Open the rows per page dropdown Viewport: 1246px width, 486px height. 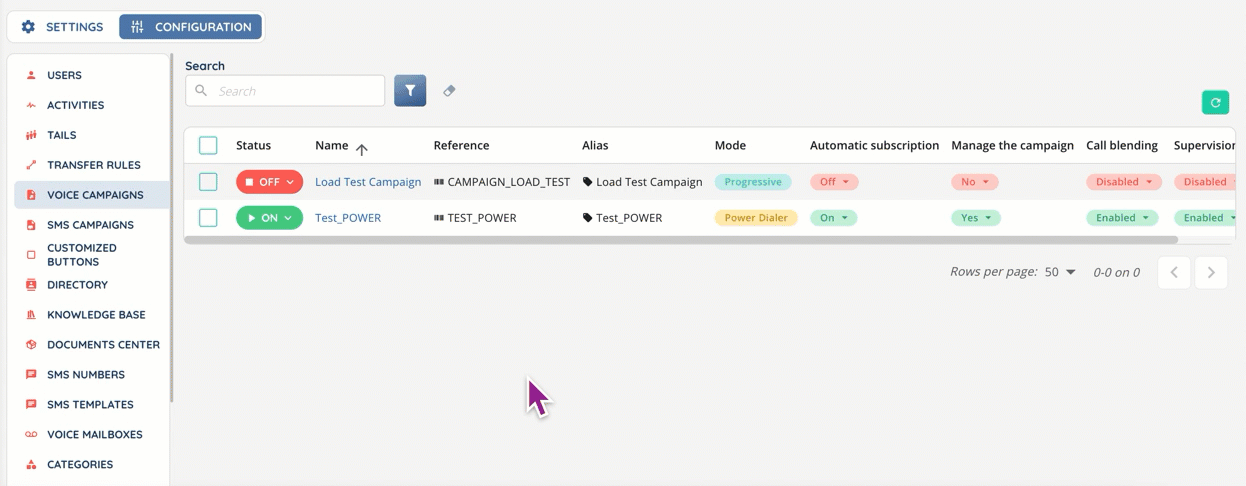[x=1060, y=272]
